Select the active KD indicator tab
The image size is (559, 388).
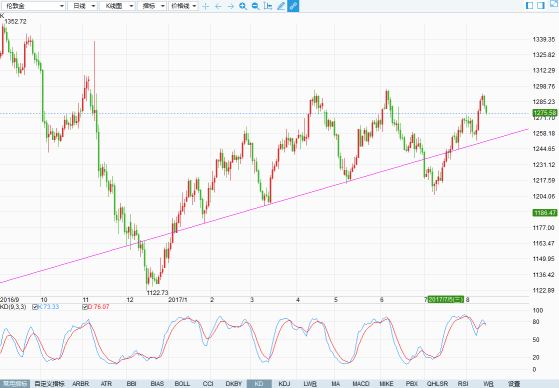pos(259,384)
